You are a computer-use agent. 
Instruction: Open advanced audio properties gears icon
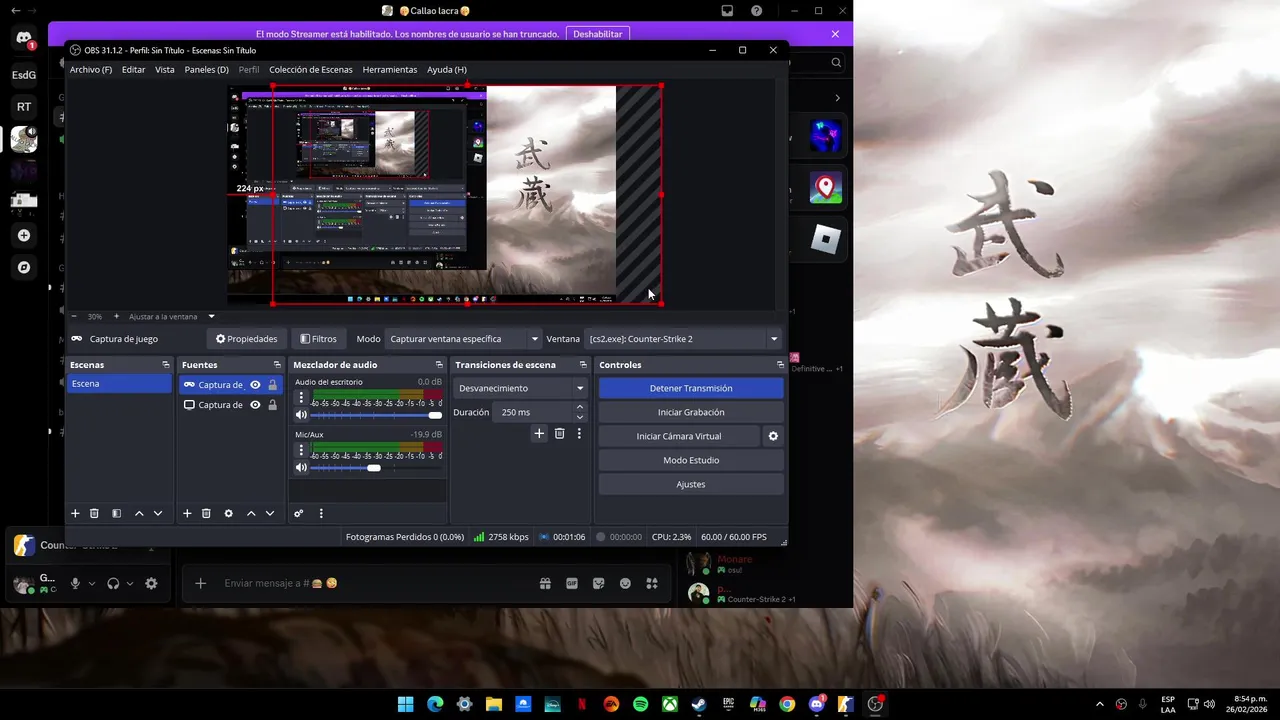298,513
